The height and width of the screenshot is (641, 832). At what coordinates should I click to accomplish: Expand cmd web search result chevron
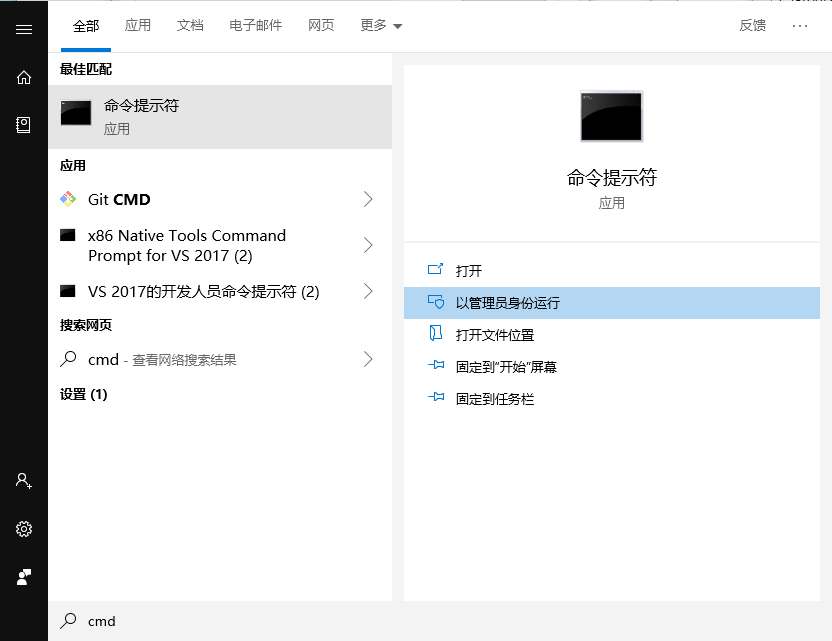368,359
